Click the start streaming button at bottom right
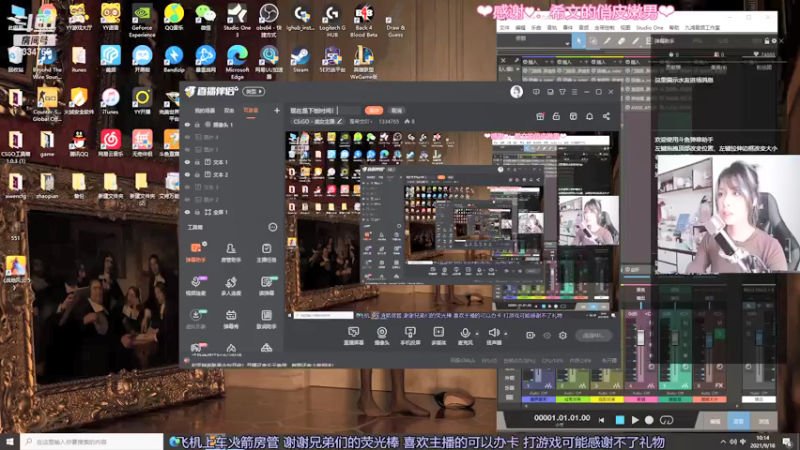 click(593, 335)
